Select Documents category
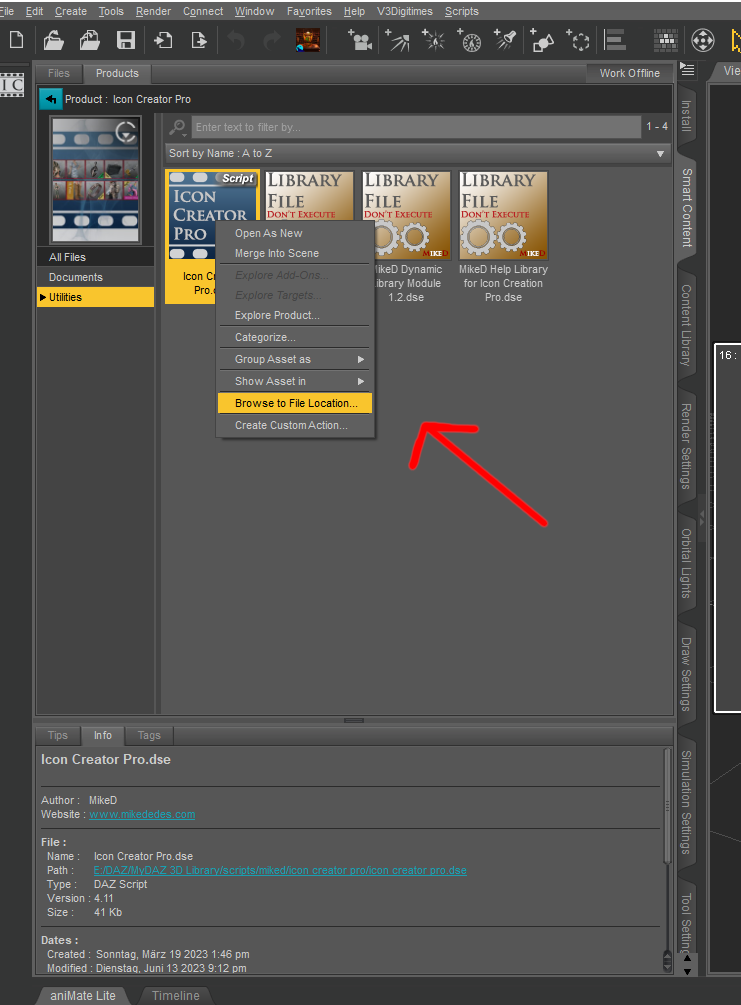Image resolution: width=741 pixels, height=1005 pixels. click(95, 277)
